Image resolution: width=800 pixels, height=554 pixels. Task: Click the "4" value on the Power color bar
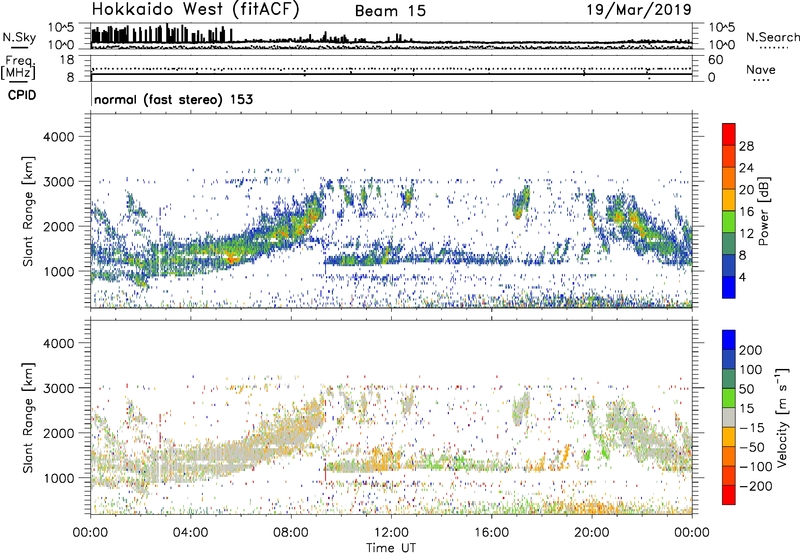[742, 277]
